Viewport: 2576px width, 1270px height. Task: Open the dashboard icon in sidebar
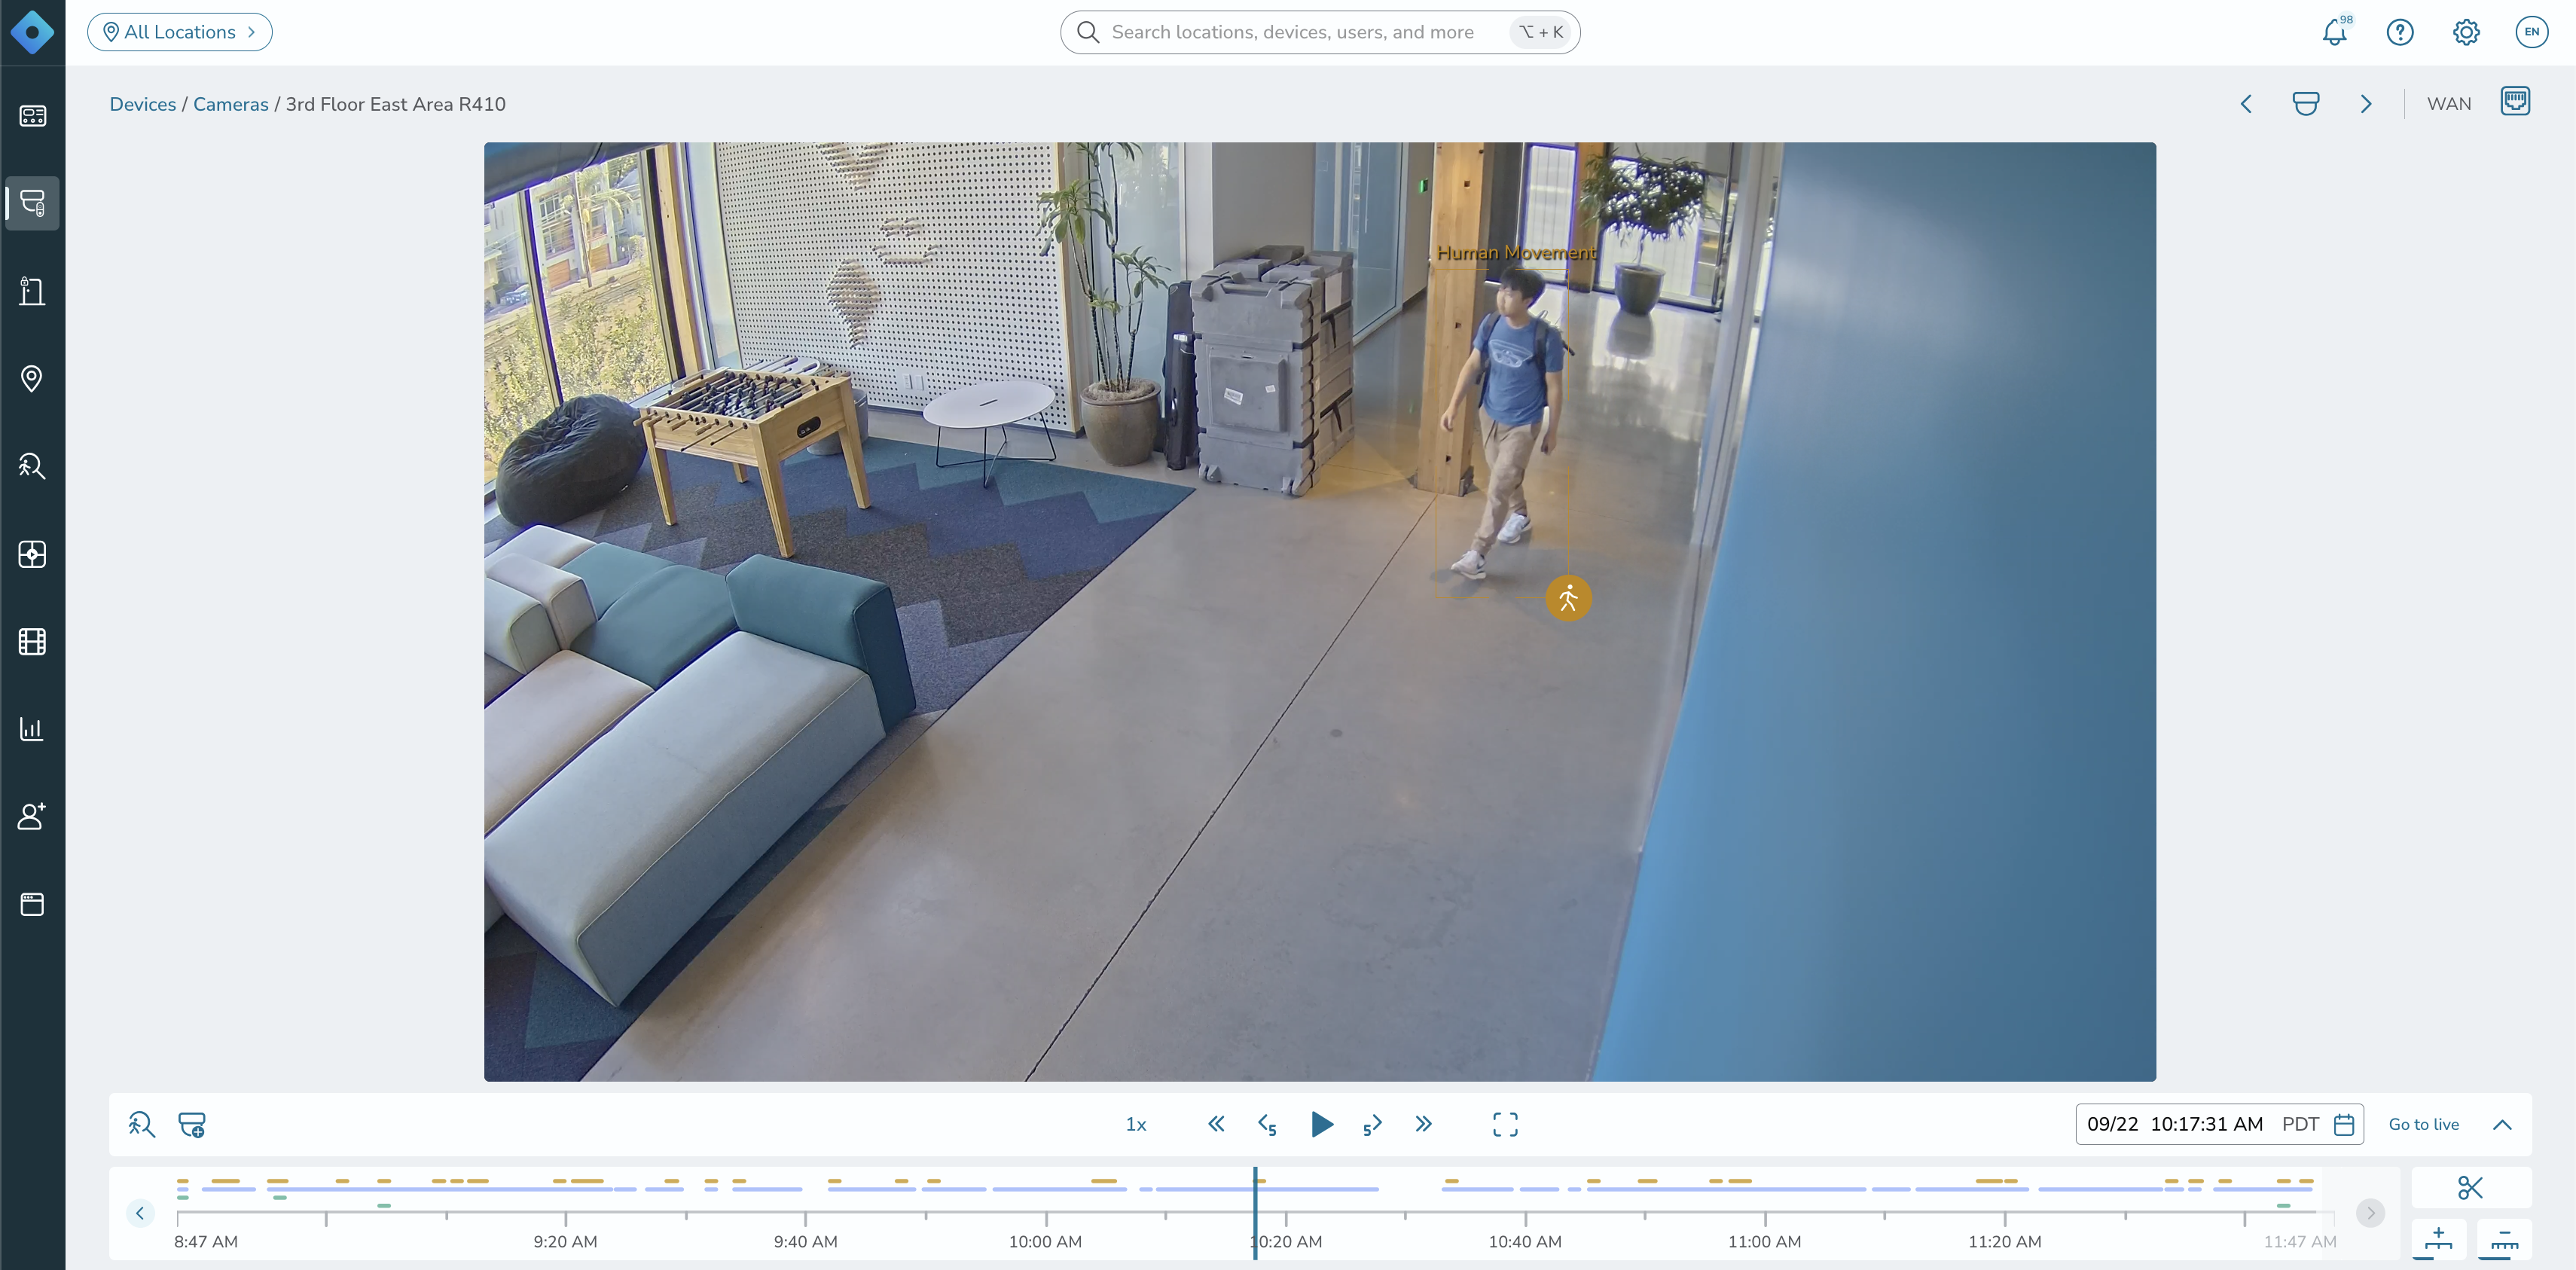(x=32, y=116)
